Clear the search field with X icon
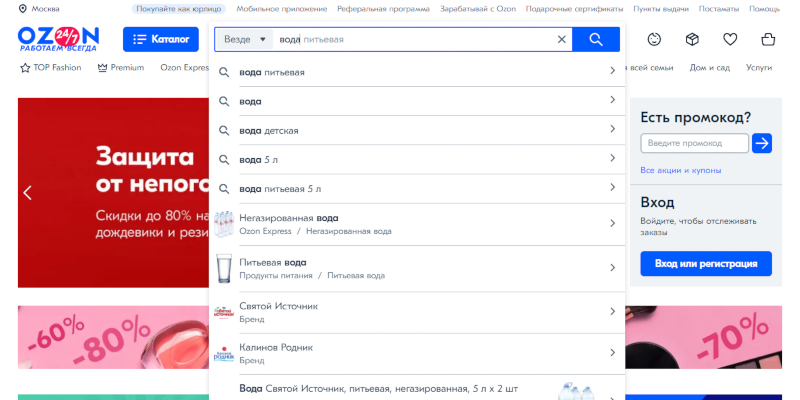800x400 pixels. click(561, 40)
